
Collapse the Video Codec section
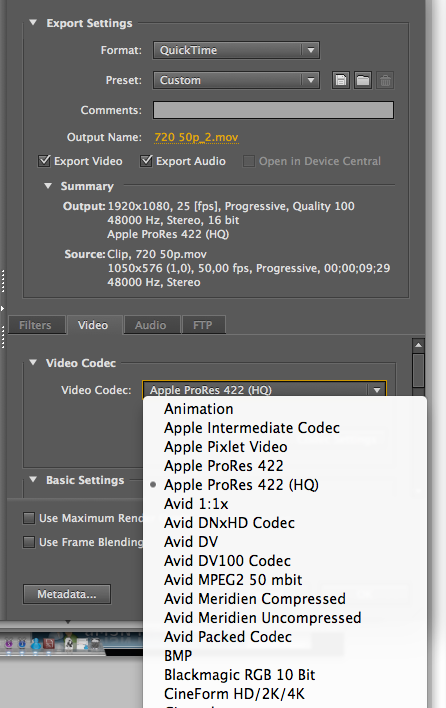(33, 363)
